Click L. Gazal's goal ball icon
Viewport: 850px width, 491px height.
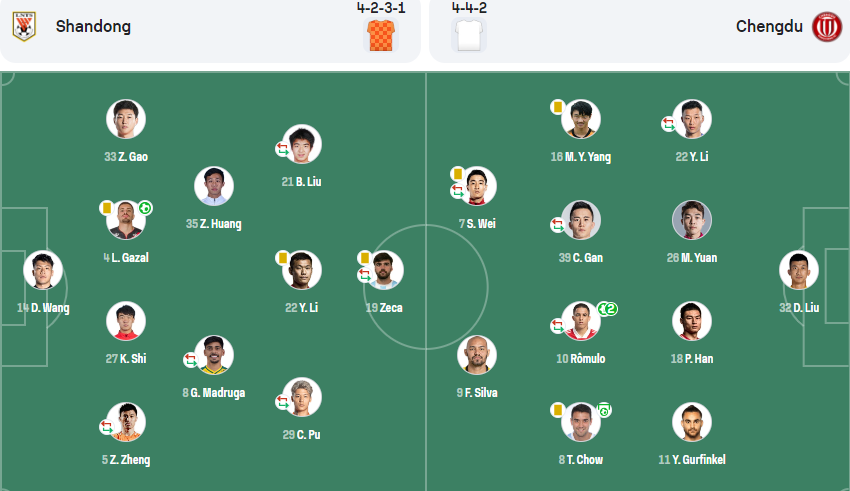click(x=145, y=208)
